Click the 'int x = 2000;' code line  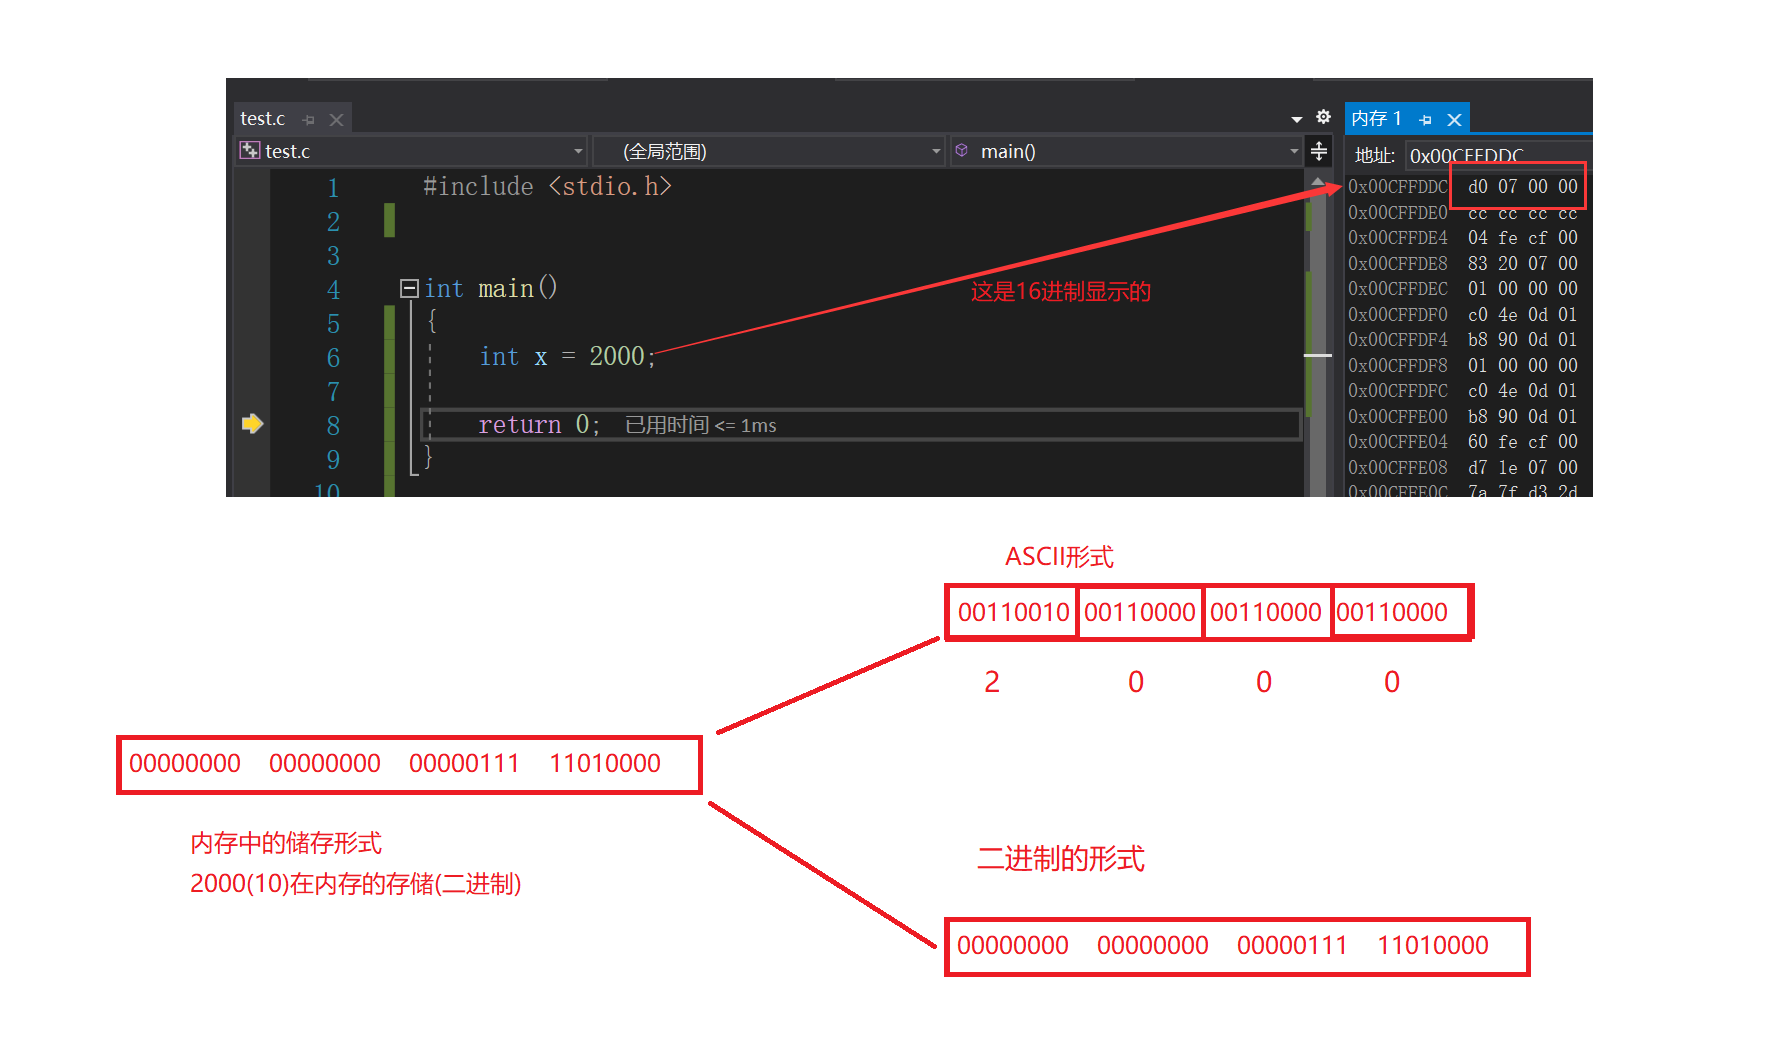[x=567, y=357]
